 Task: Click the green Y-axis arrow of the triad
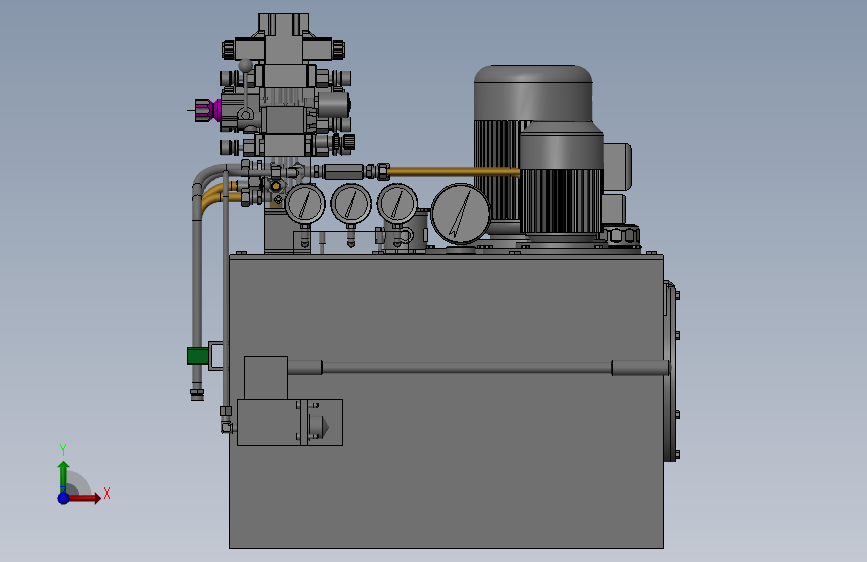(63, 475)
